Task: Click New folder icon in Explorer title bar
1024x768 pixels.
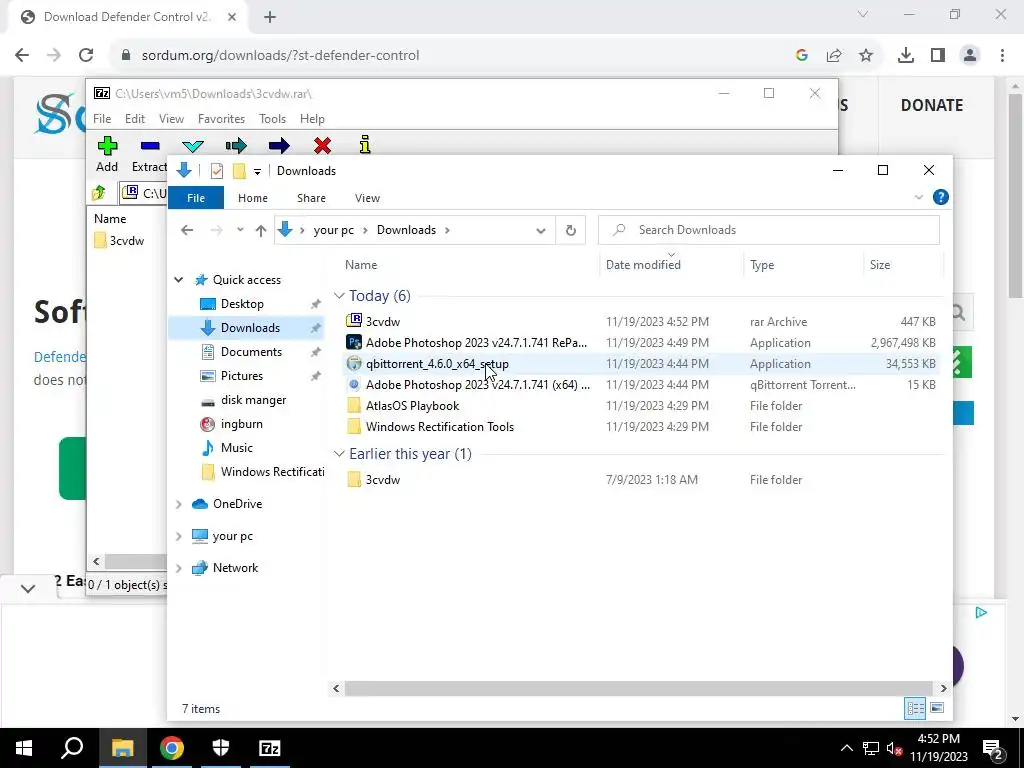Action: click(239, 171)
